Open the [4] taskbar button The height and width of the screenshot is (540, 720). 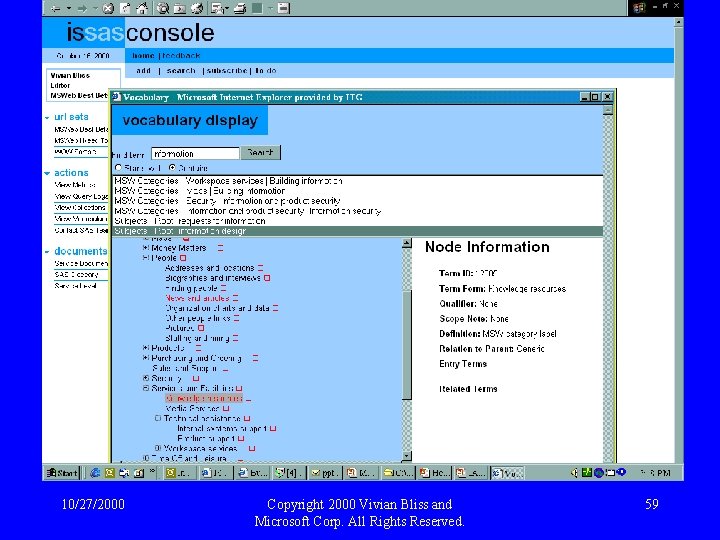(287, 473)
